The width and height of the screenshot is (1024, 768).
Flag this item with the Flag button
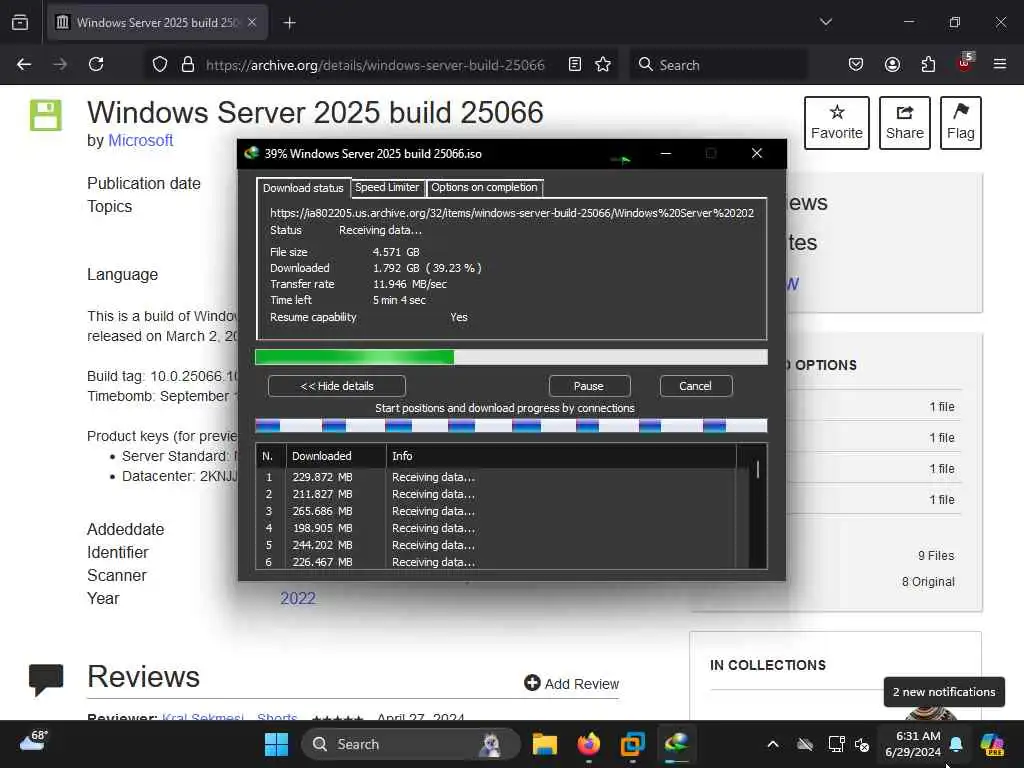961,123
